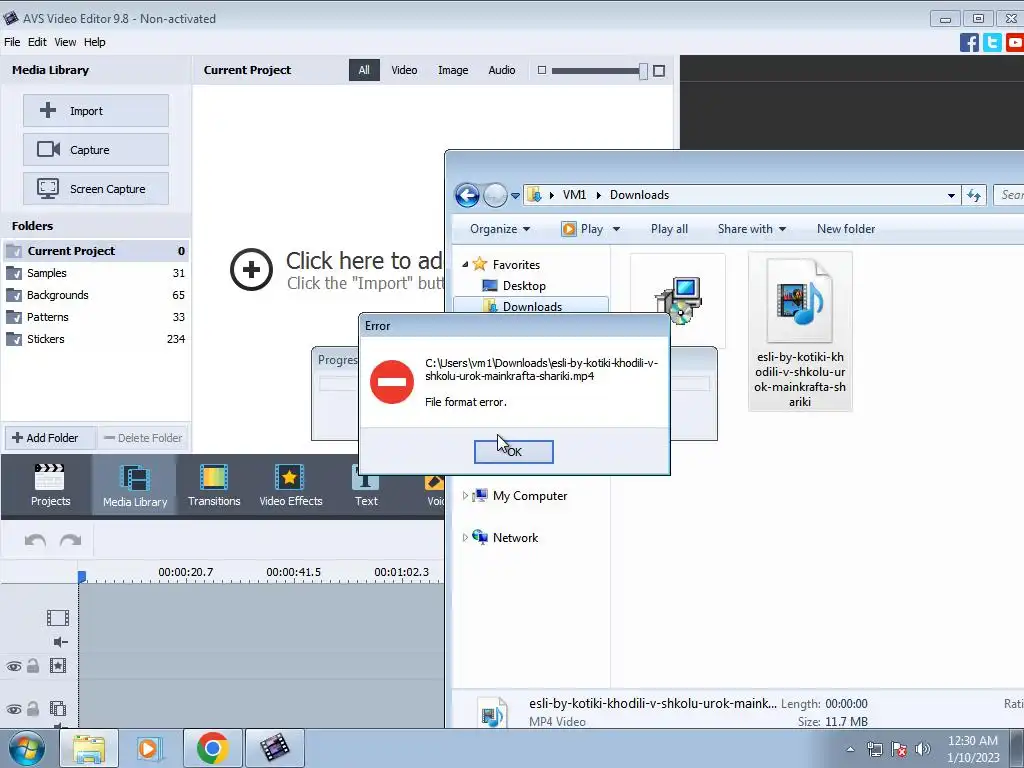
Task: Switch to the Audio filter tab
Action: (502, 70)
